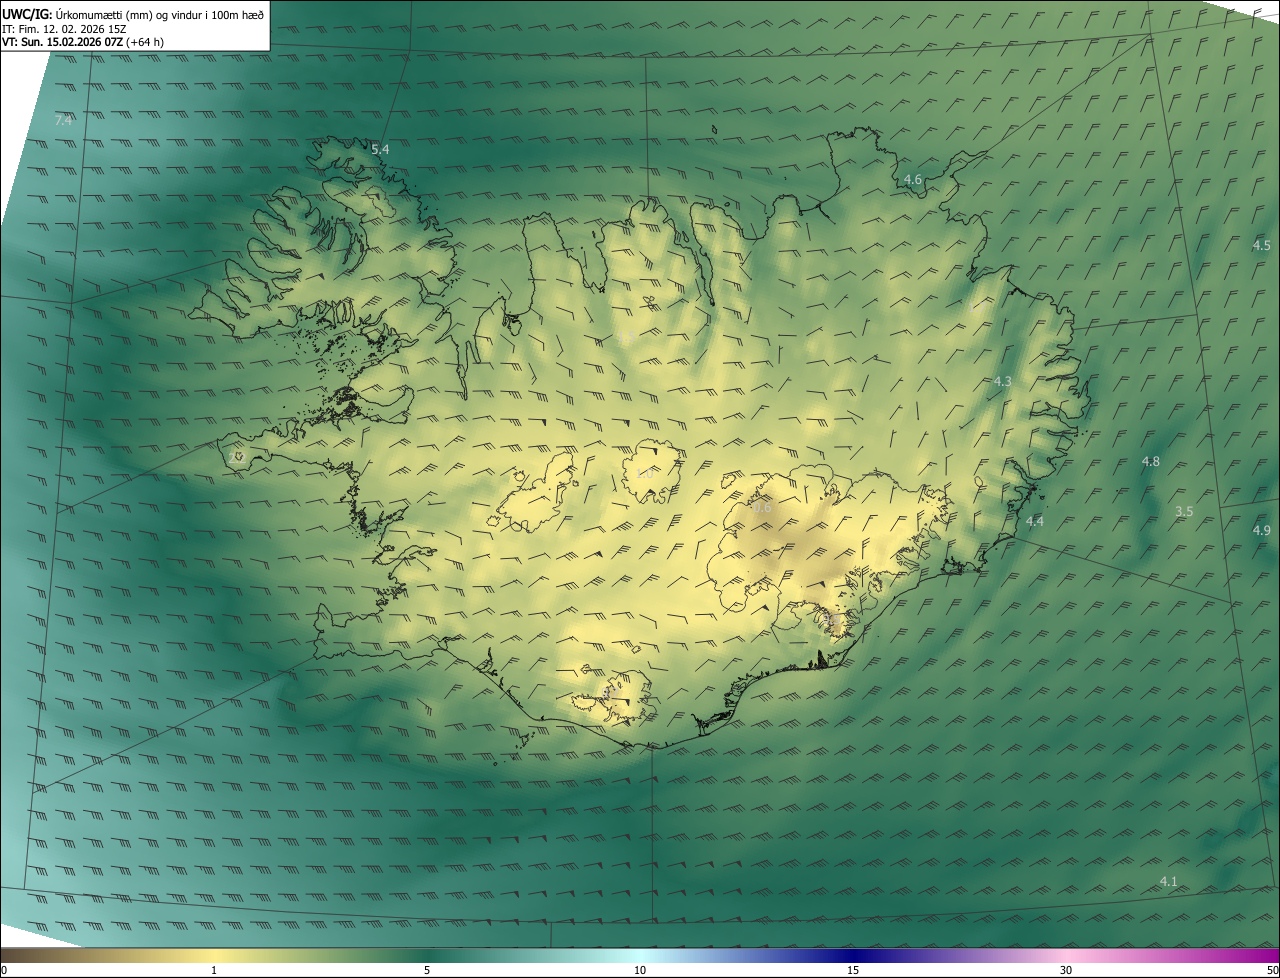
Task: Select the 4.5 value label on the map
Action: pos(1262,245)
